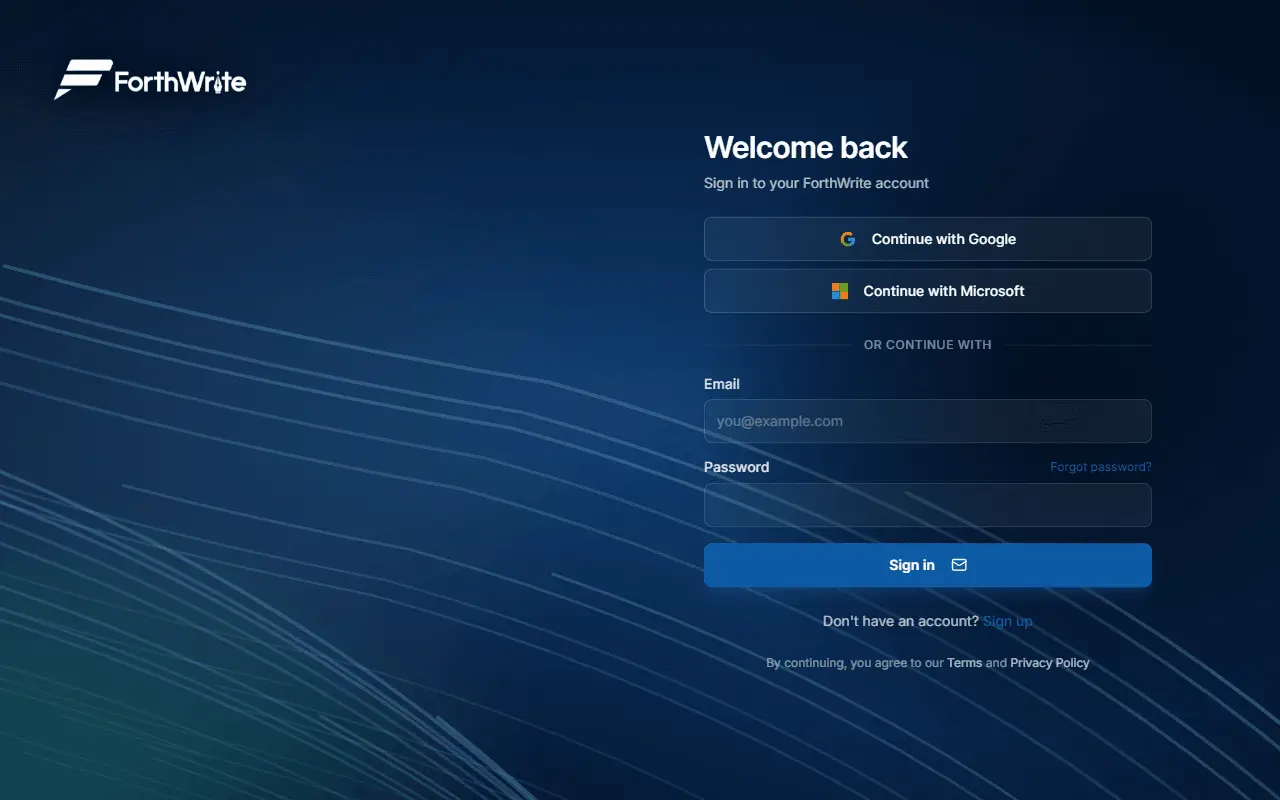The image size is (1280, 800).
Task: Focus the Password input field
Action: (x=928, y=505)
